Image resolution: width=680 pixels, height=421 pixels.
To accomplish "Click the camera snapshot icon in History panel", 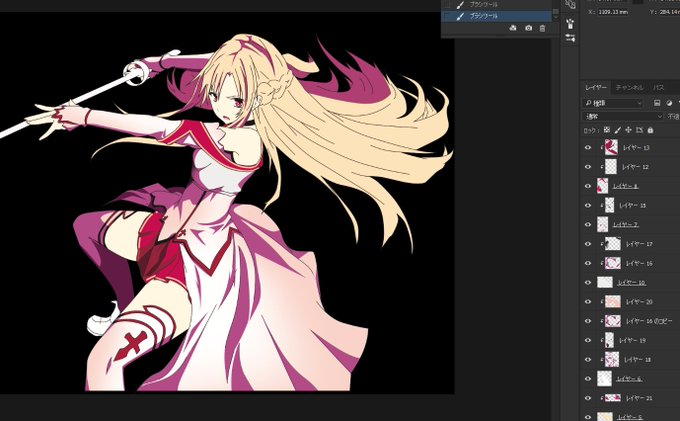I will point(528,28).
